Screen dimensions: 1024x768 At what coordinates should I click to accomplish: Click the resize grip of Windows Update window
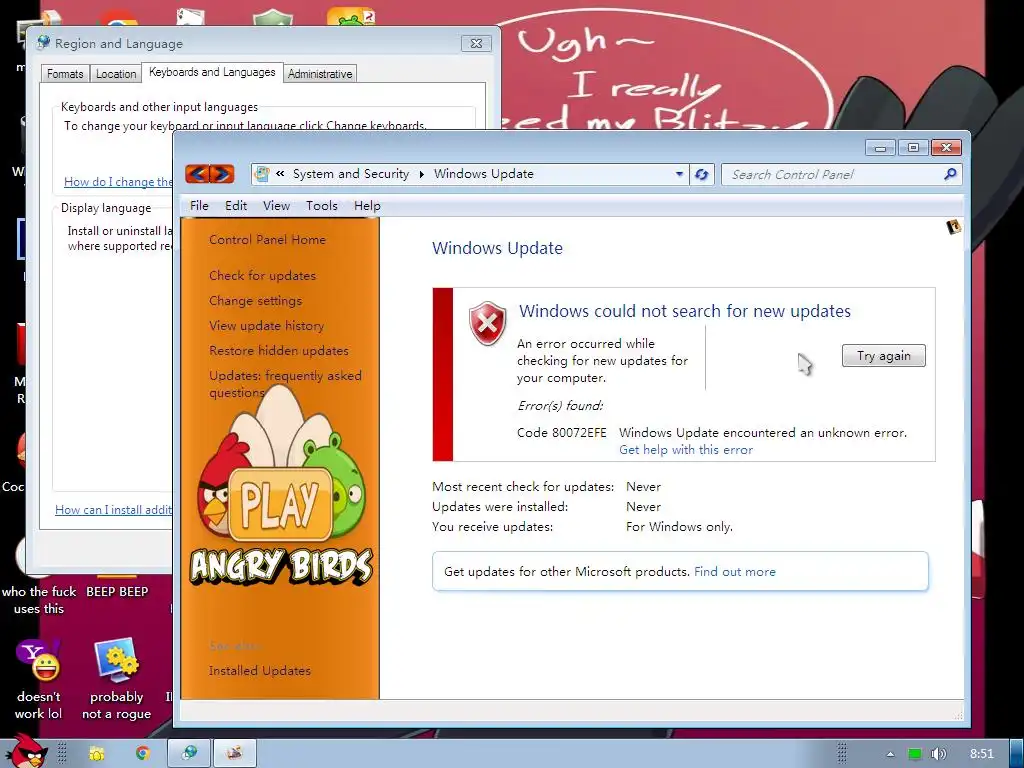[x=958, y=715]
